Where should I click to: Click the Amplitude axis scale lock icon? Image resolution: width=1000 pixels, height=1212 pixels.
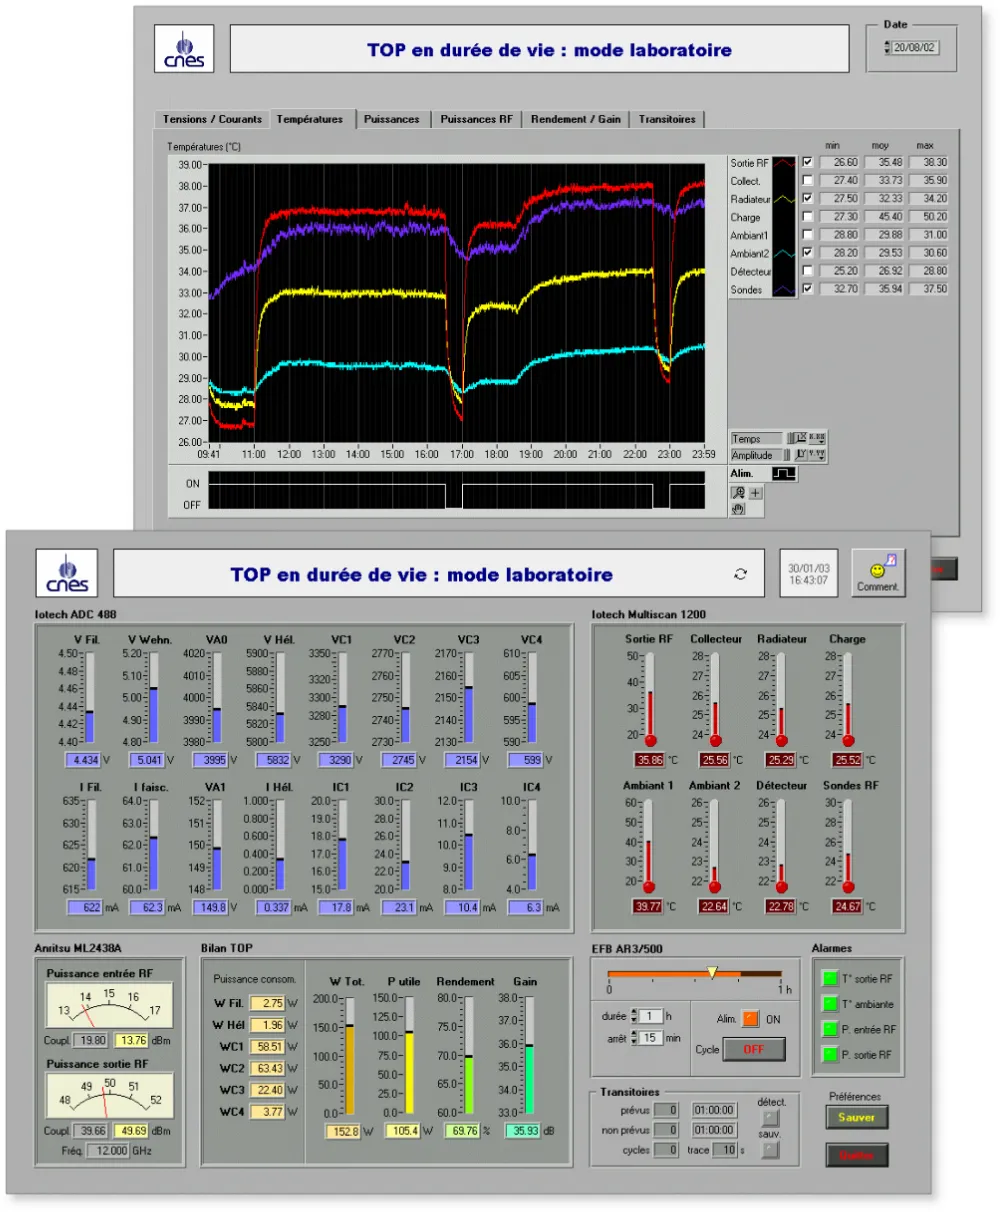pyautogui.click(x=789, y=454)
